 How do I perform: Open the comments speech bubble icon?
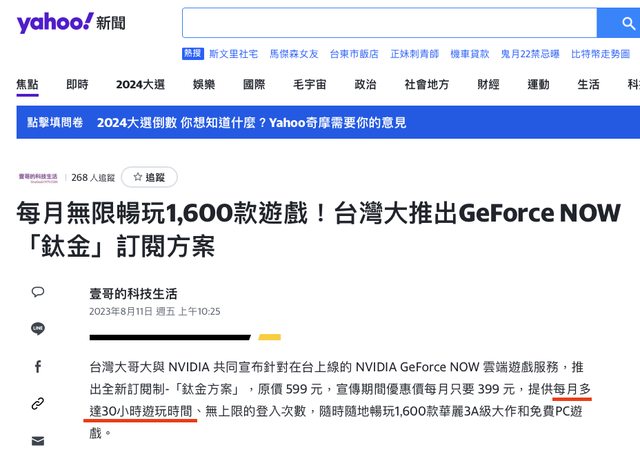point(38,292)
